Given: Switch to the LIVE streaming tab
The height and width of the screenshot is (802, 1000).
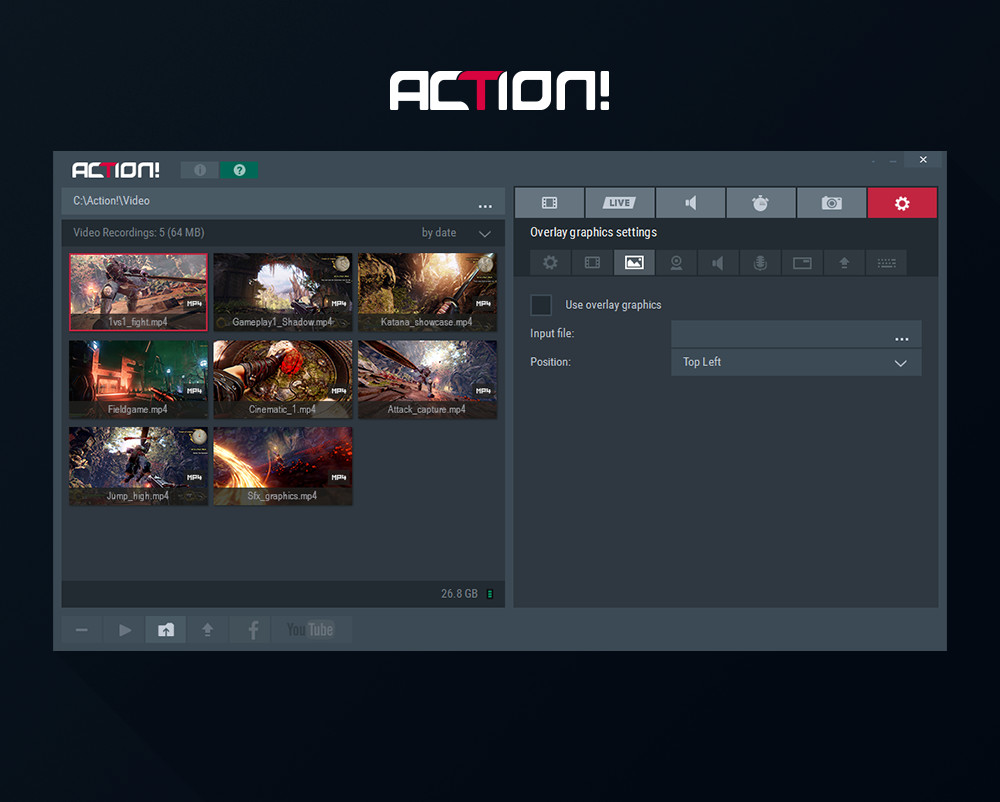Looking at the screenshot, I should [619, 203].
